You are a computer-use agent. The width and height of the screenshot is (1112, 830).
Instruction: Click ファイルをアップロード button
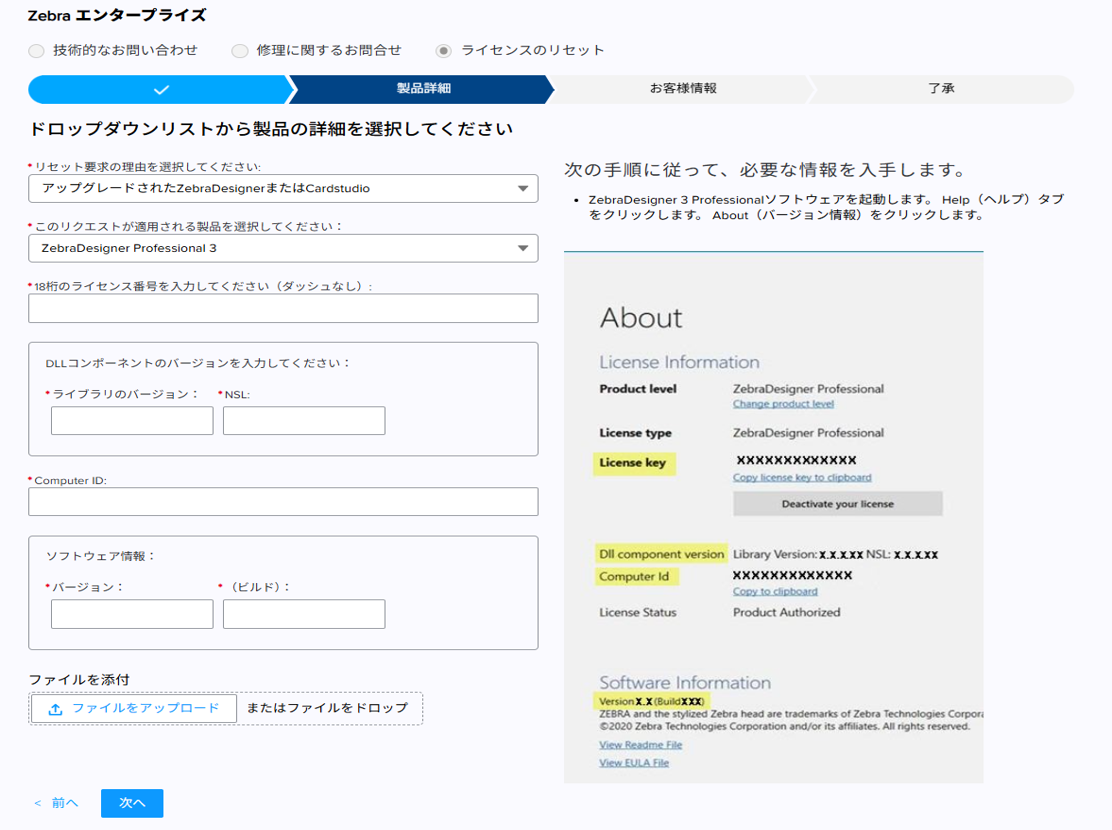click(134, 709)
